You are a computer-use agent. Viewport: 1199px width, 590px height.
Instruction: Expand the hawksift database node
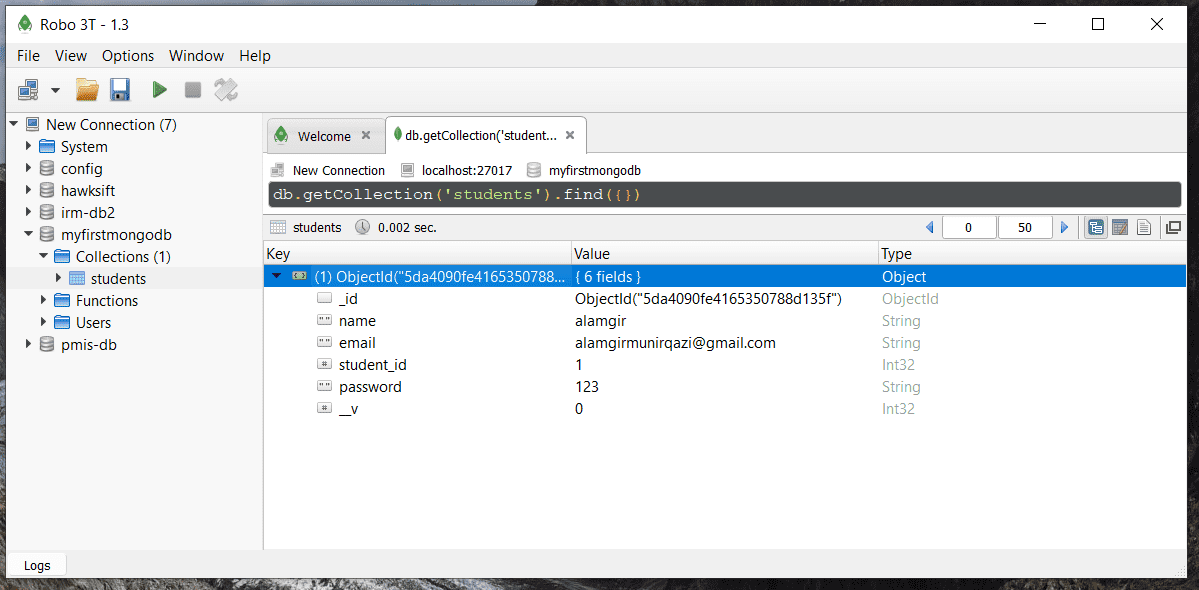pos(29,190)
